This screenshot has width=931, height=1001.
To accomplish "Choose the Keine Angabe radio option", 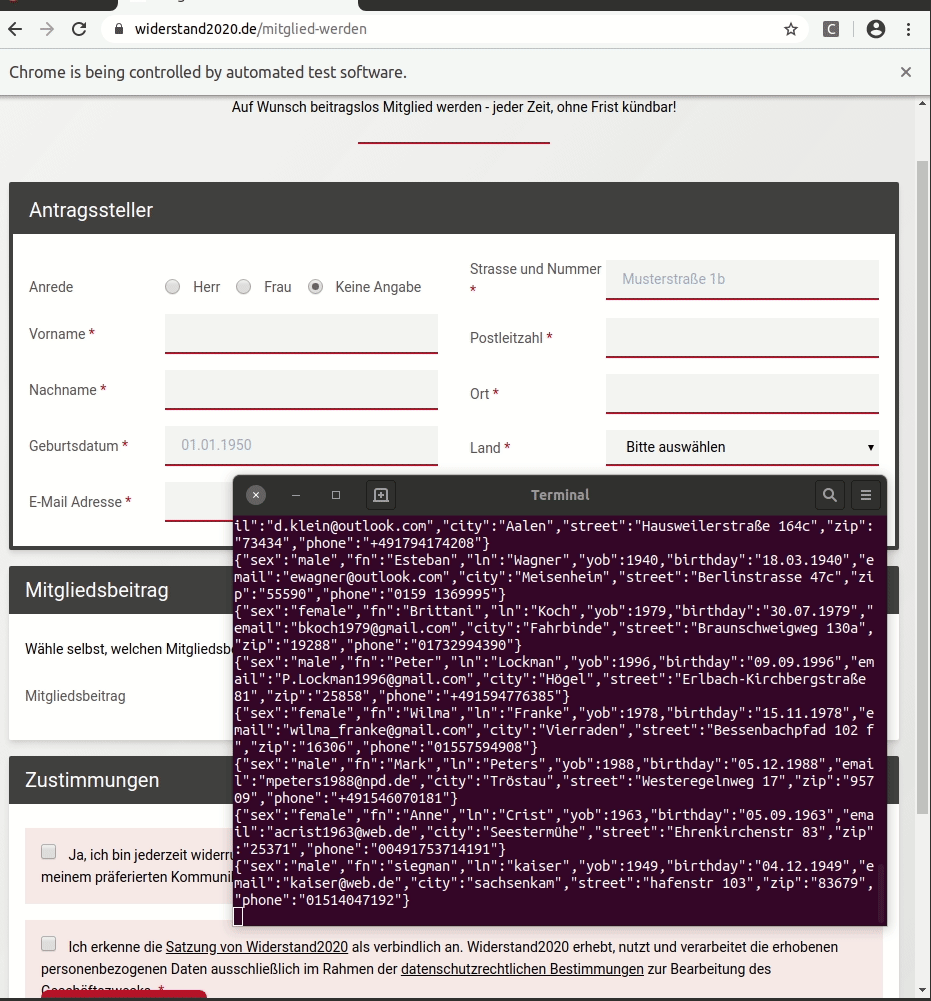I will click(315, 287).
